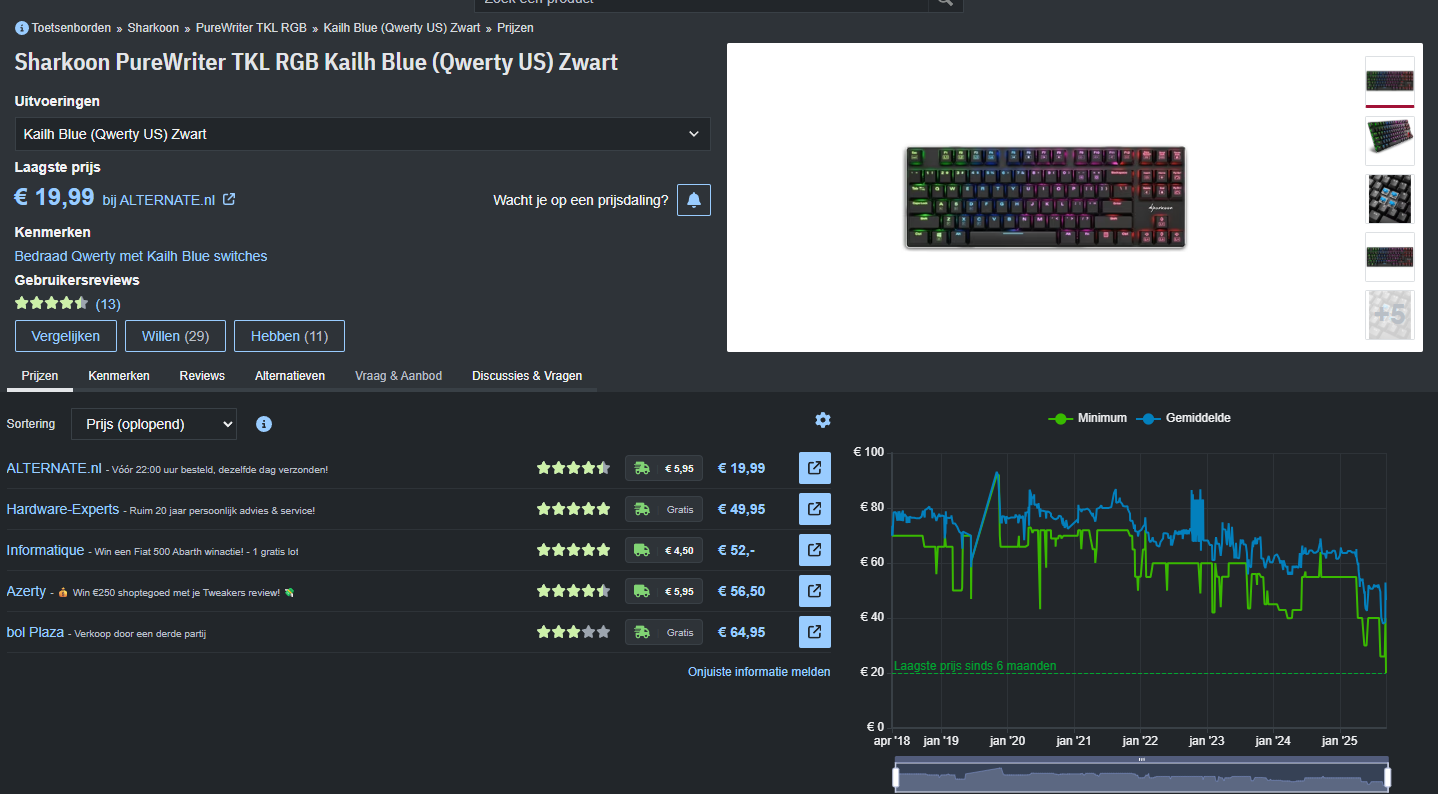Open Bedraad Qwerty met Kailh Blue switches link

coord(141,256)
